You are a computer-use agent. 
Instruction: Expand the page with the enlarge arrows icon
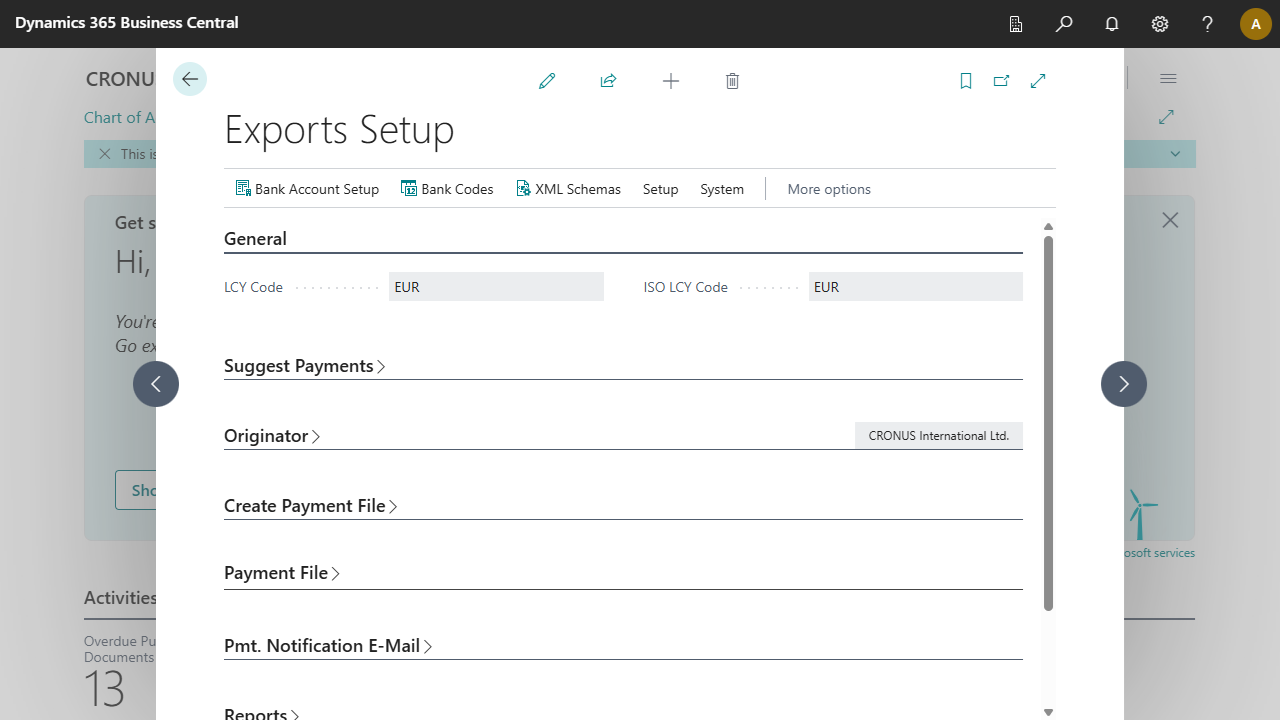tap(1038, 81)
